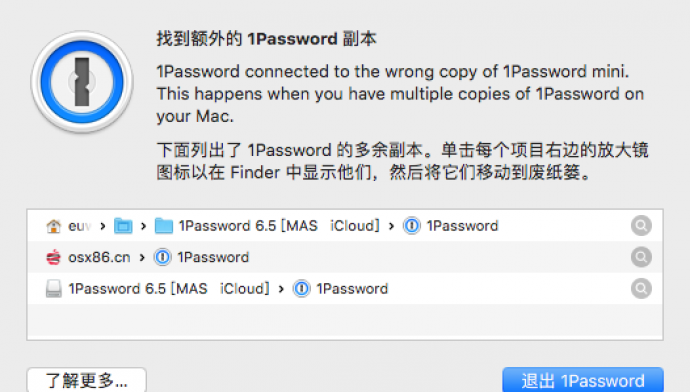Click the 1Password icon after osx86.cn

click(162, 257)
